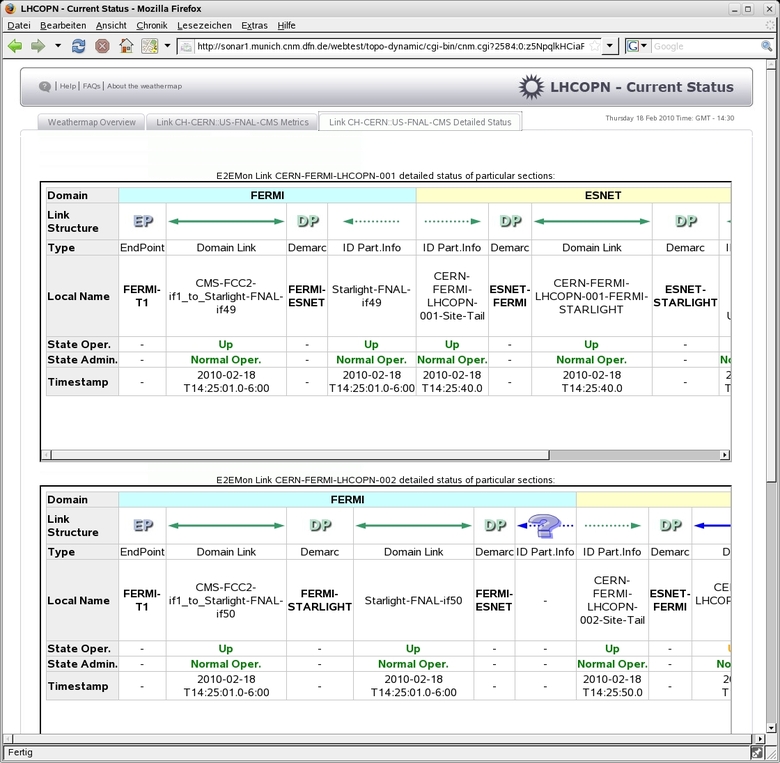Open the Google search engine selector
The height and width of the screenshot is (763, 780).
tap(637, 46)
